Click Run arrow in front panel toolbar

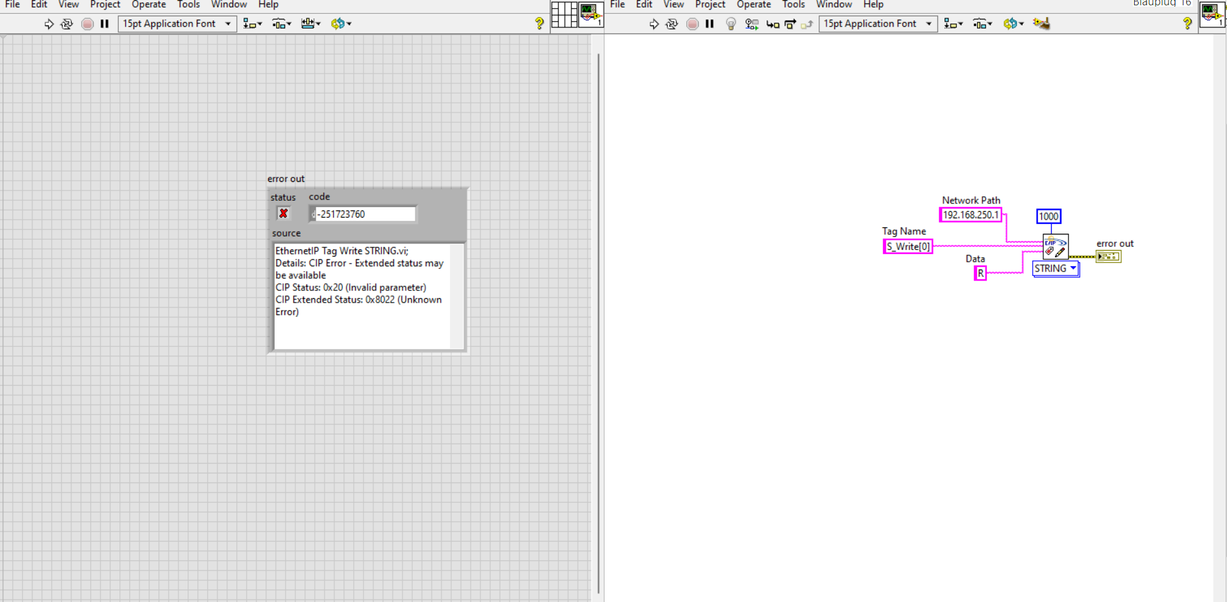[x=49, y=24]
